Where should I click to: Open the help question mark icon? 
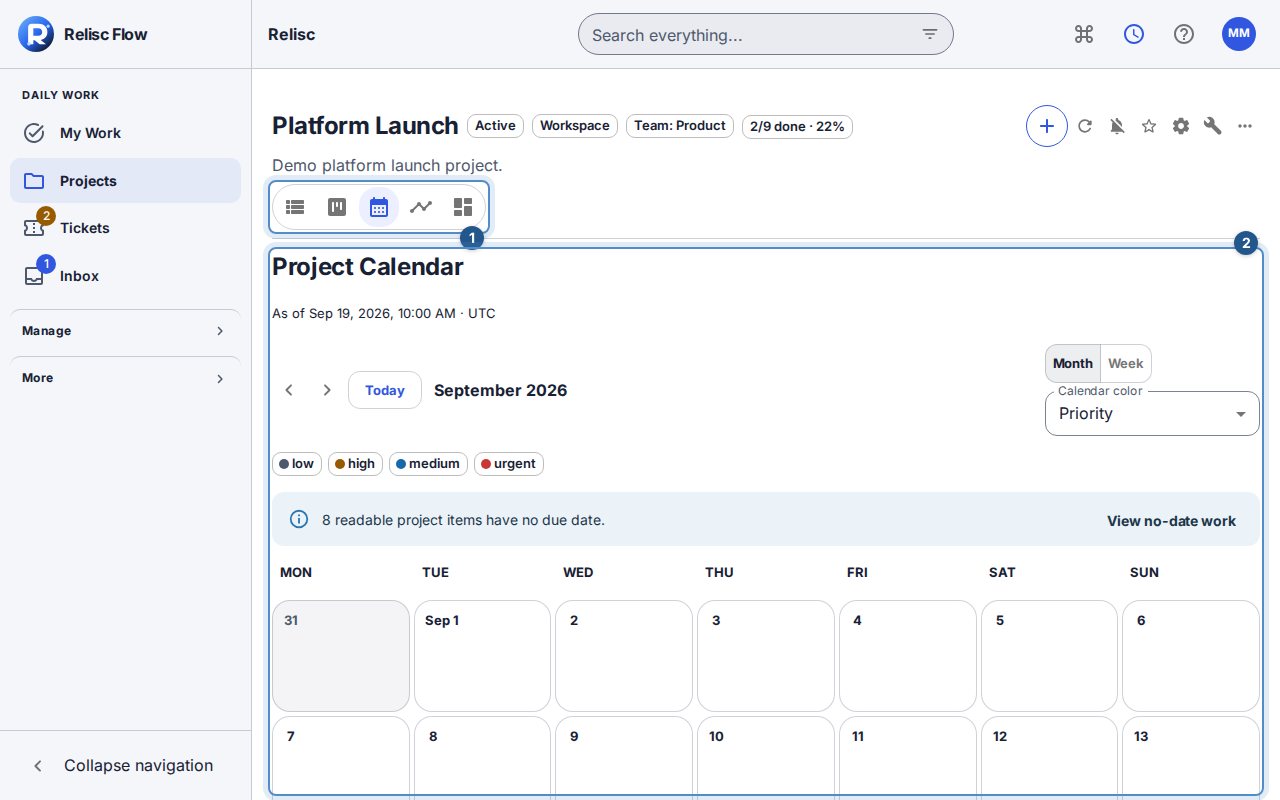click(x=1184, y=34)
